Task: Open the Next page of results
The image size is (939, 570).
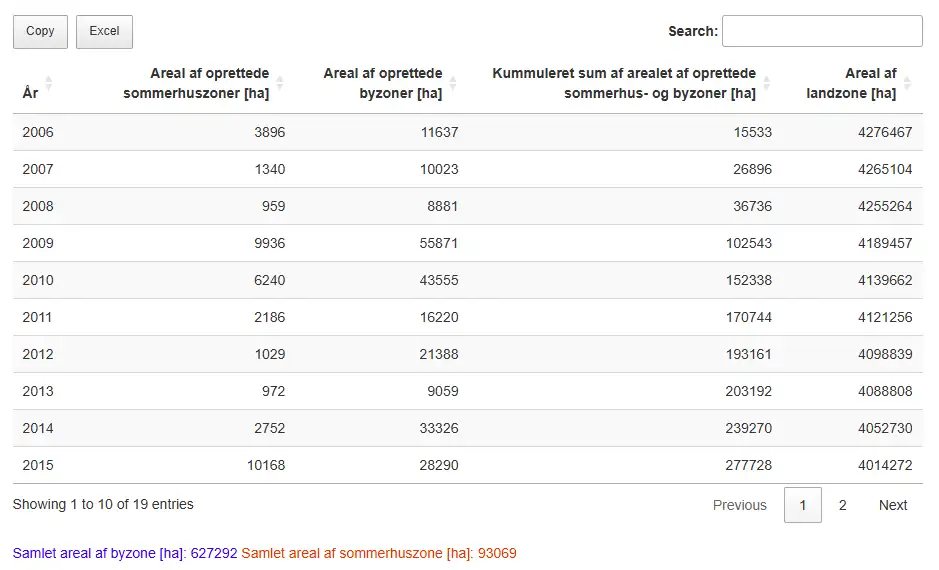Action: (x=893, y=505)
